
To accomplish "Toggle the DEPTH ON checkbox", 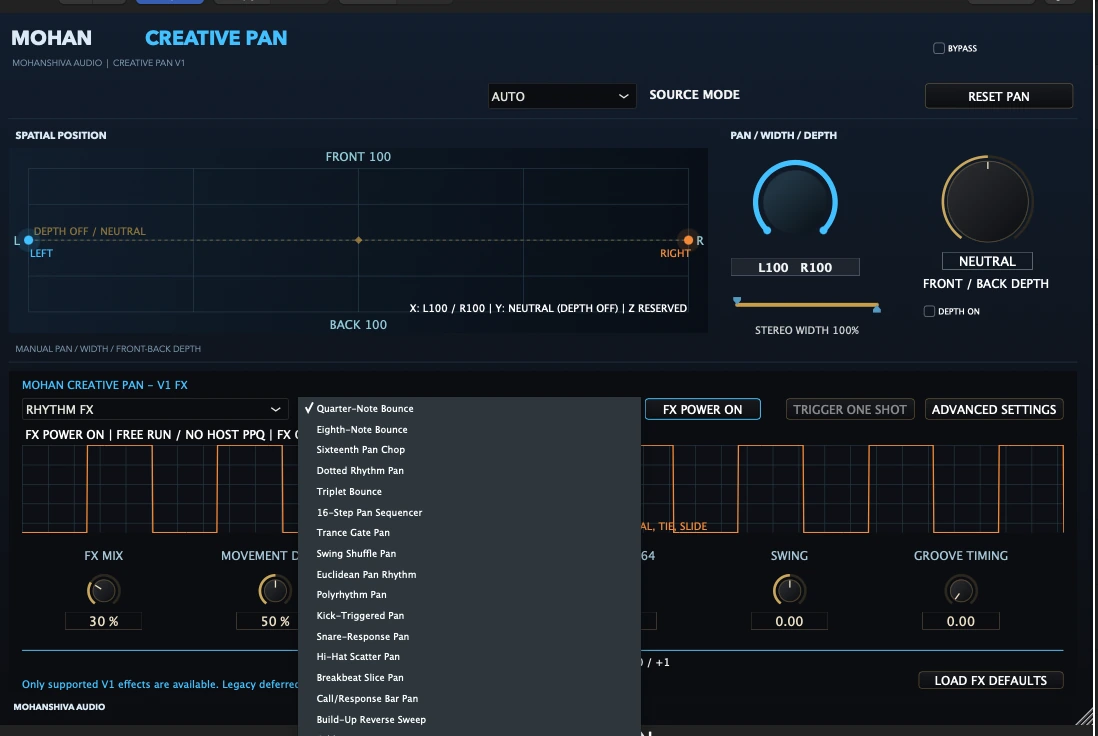I will [929, 311].
